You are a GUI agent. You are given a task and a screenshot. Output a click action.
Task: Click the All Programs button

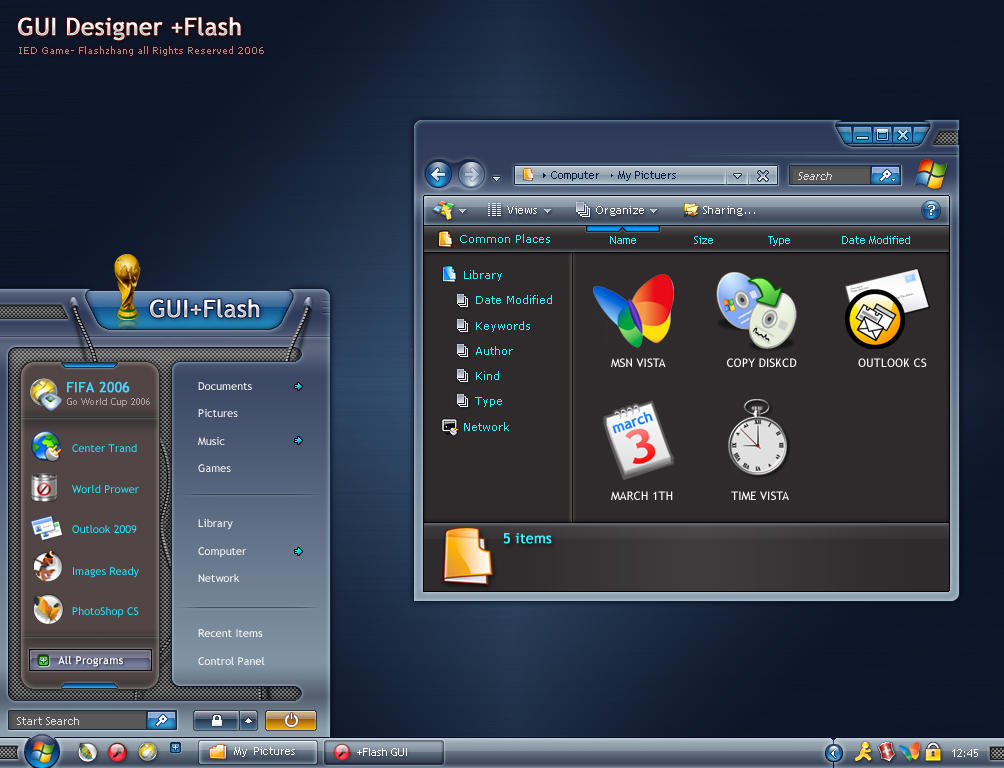pos(90,660)
